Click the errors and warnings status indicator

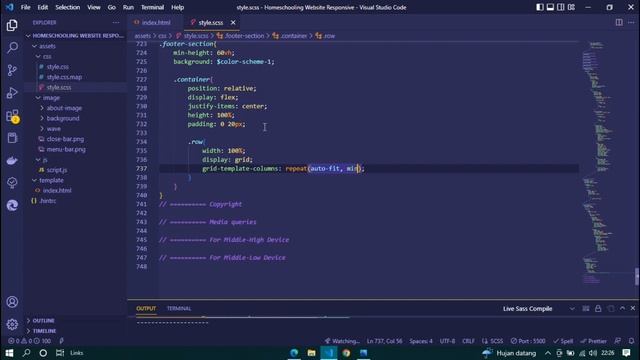30,341
